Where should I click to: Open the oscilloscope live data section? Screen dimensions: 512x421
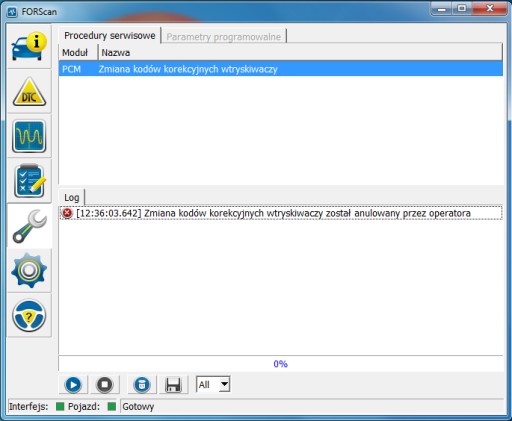(29, 136)
